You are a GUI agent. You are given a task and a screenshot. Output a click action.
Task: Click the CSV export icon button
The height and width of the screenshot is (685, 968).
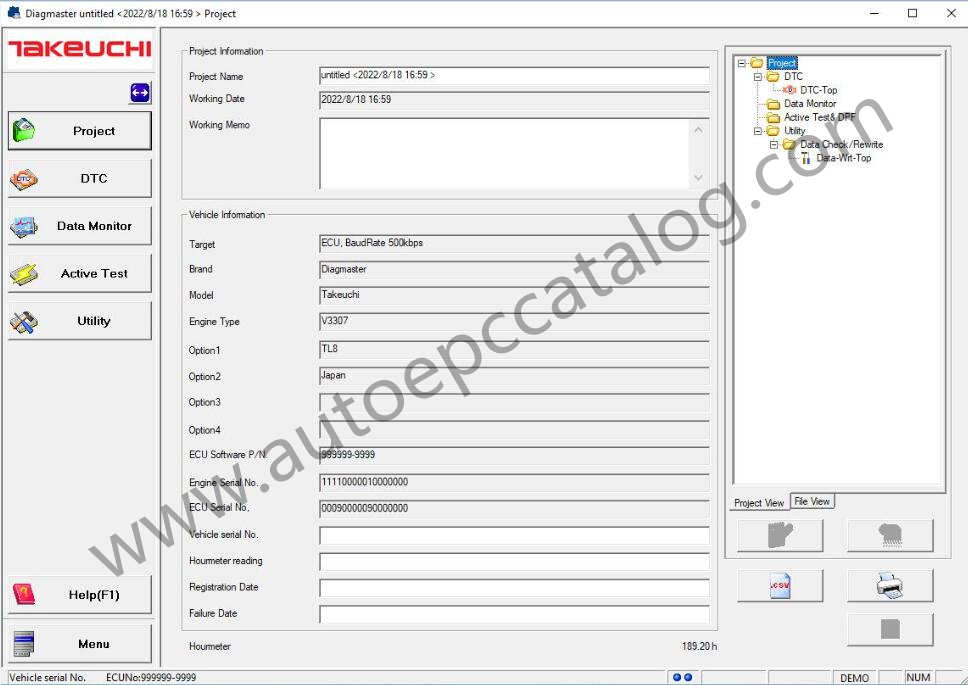click(780, 585)
